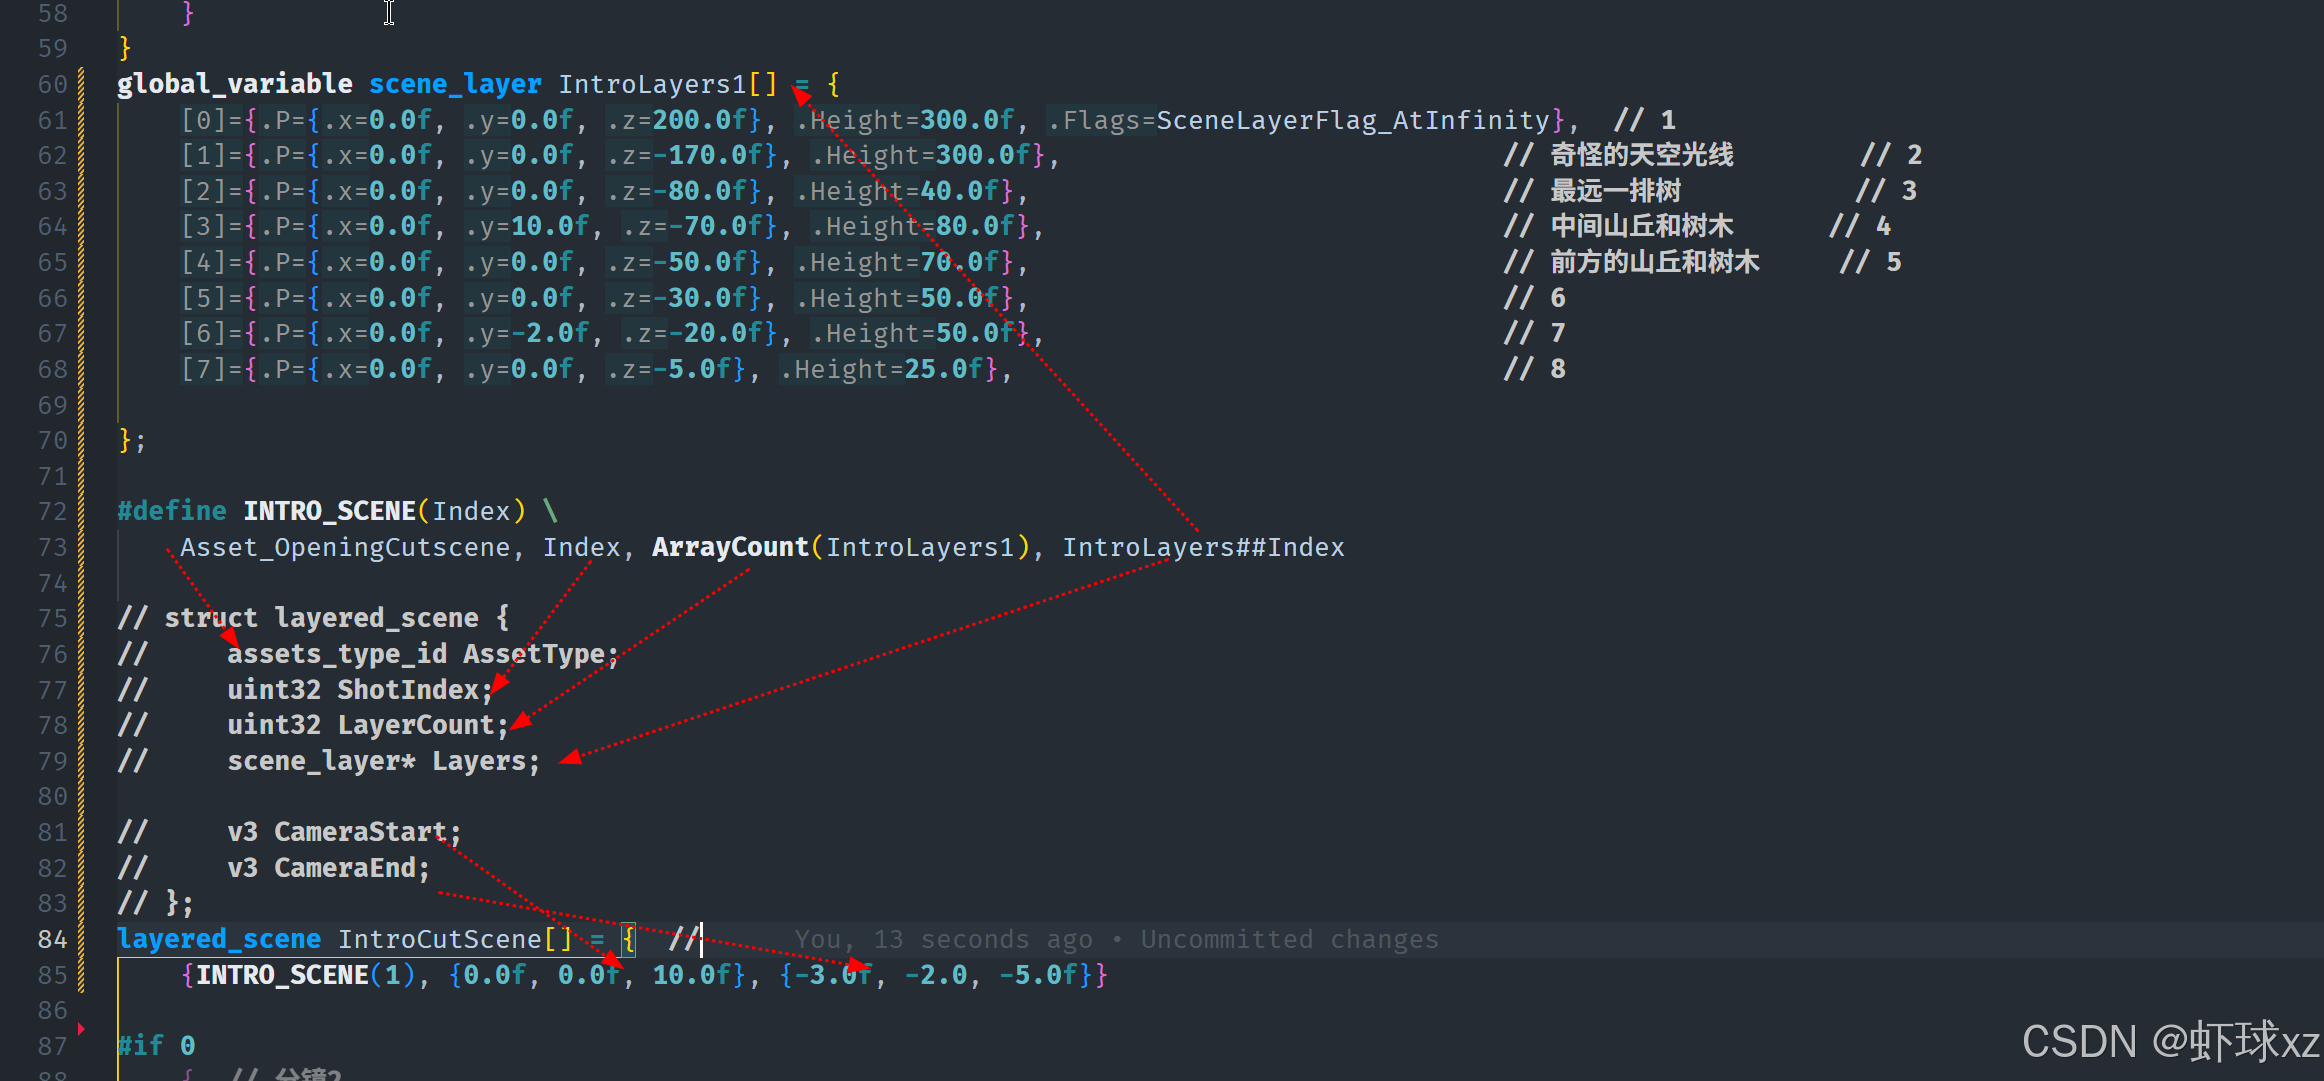
Task: Click the layered_scene type on line 84
Action: point(219,939)
